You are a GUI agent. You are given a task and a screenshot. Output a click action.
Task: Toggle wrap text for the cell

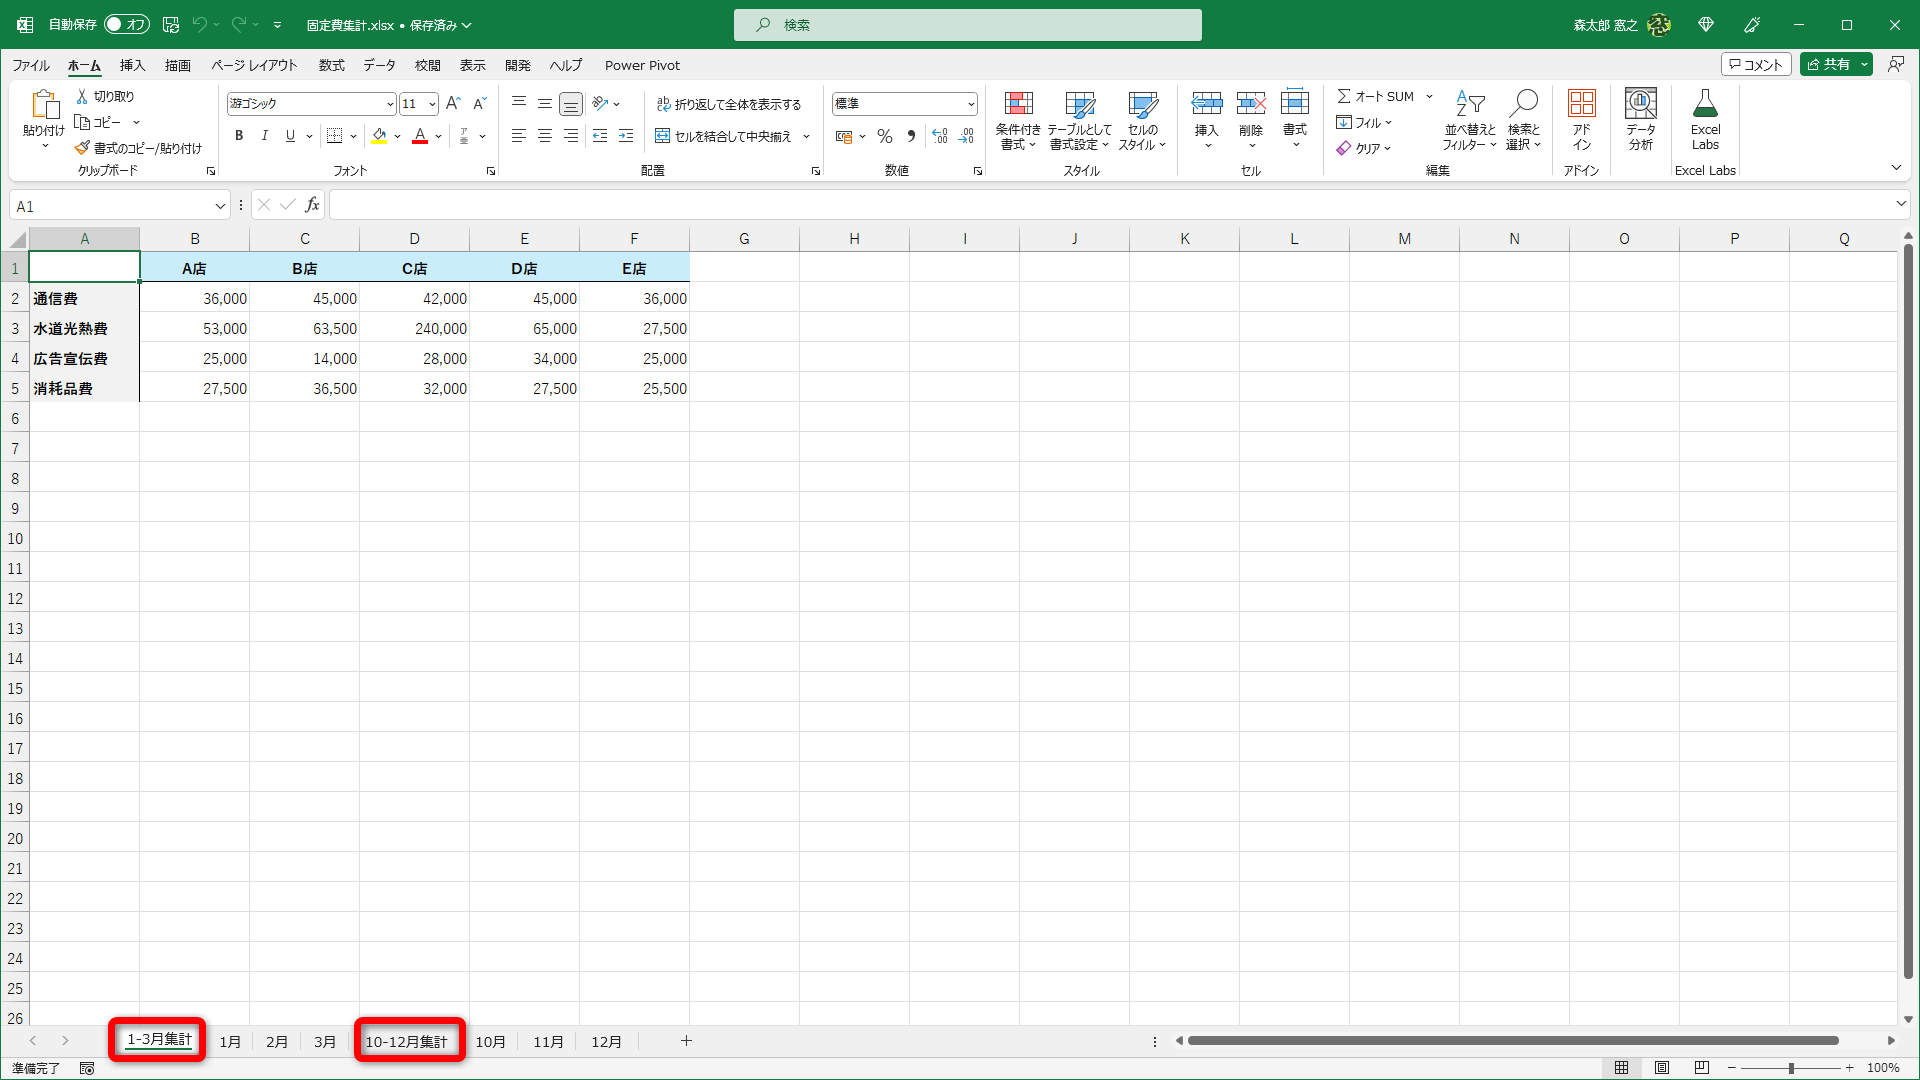[729, 104]
